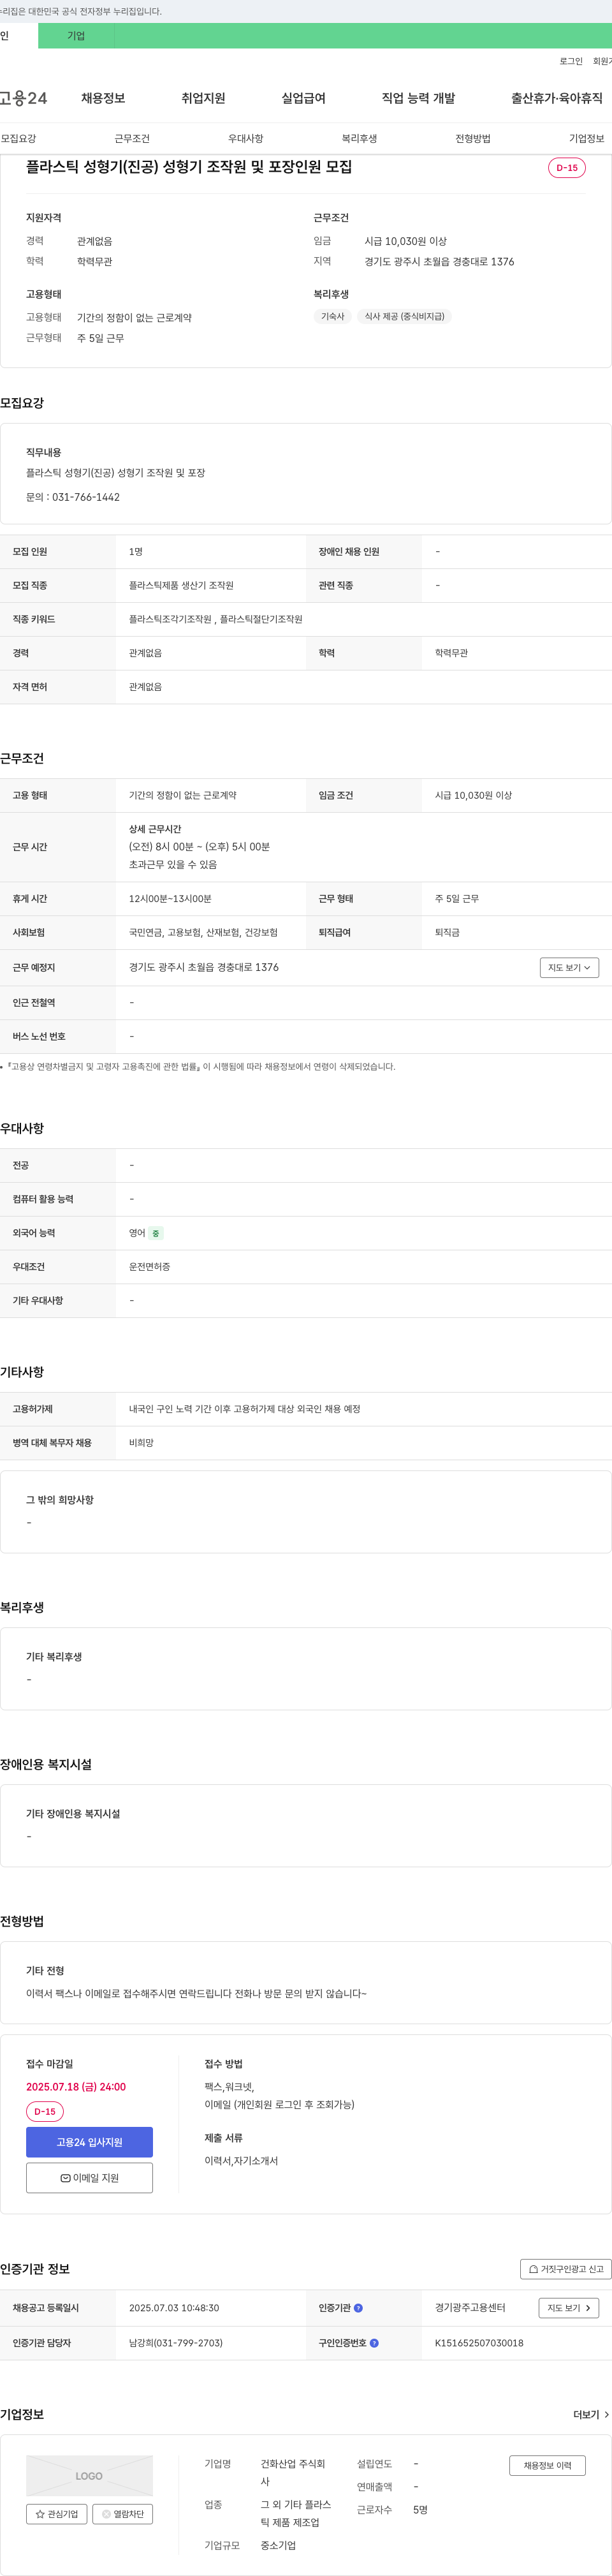This screenshot has height=2576, width=612.
Task: Click the 직종 키워드 value 플라스틱조각기조작원
Action: coord(170,620)
